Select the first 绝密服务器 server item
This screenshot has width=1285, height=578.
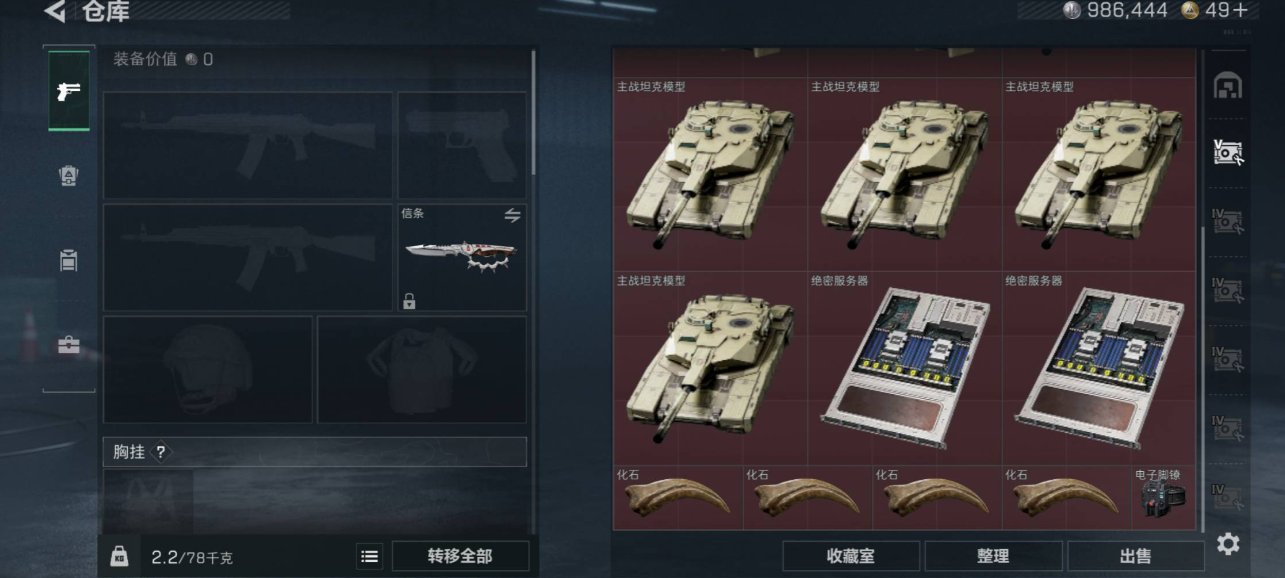pos(903,368)
